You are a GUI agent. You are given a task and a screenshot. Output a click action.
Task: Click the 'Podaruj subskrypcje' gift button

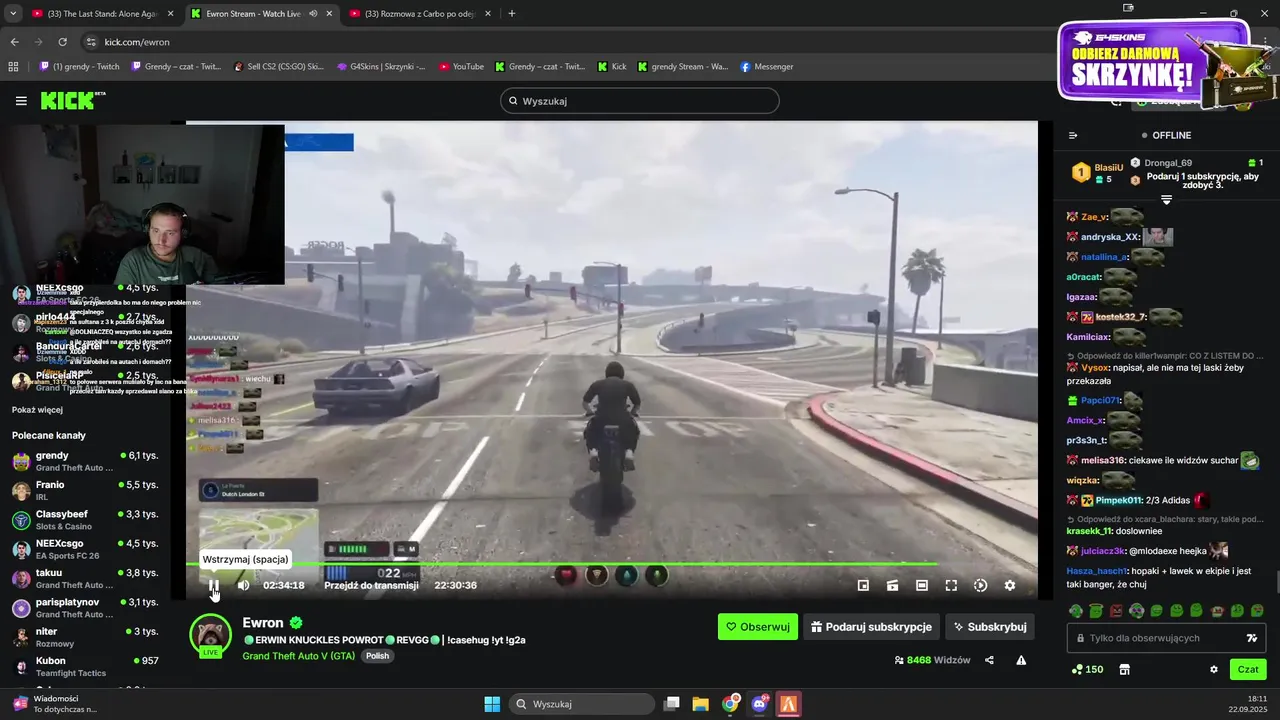tap(871, 627)
